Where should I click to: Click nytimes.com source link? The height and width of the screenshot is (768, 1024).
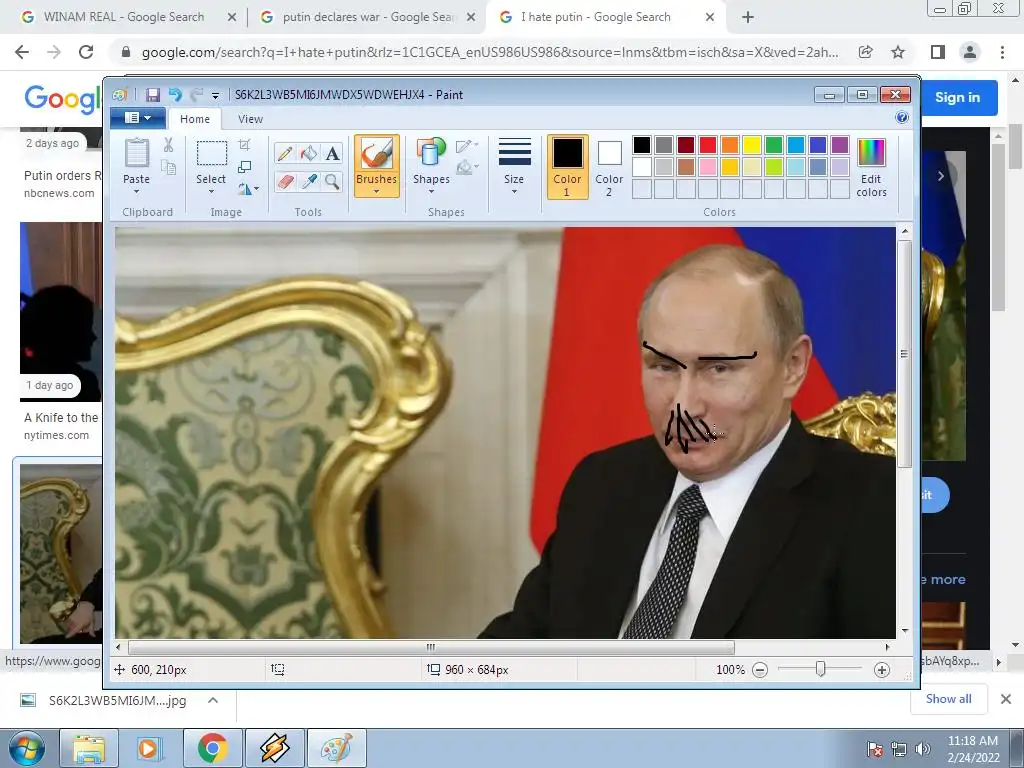coord(56,435)
